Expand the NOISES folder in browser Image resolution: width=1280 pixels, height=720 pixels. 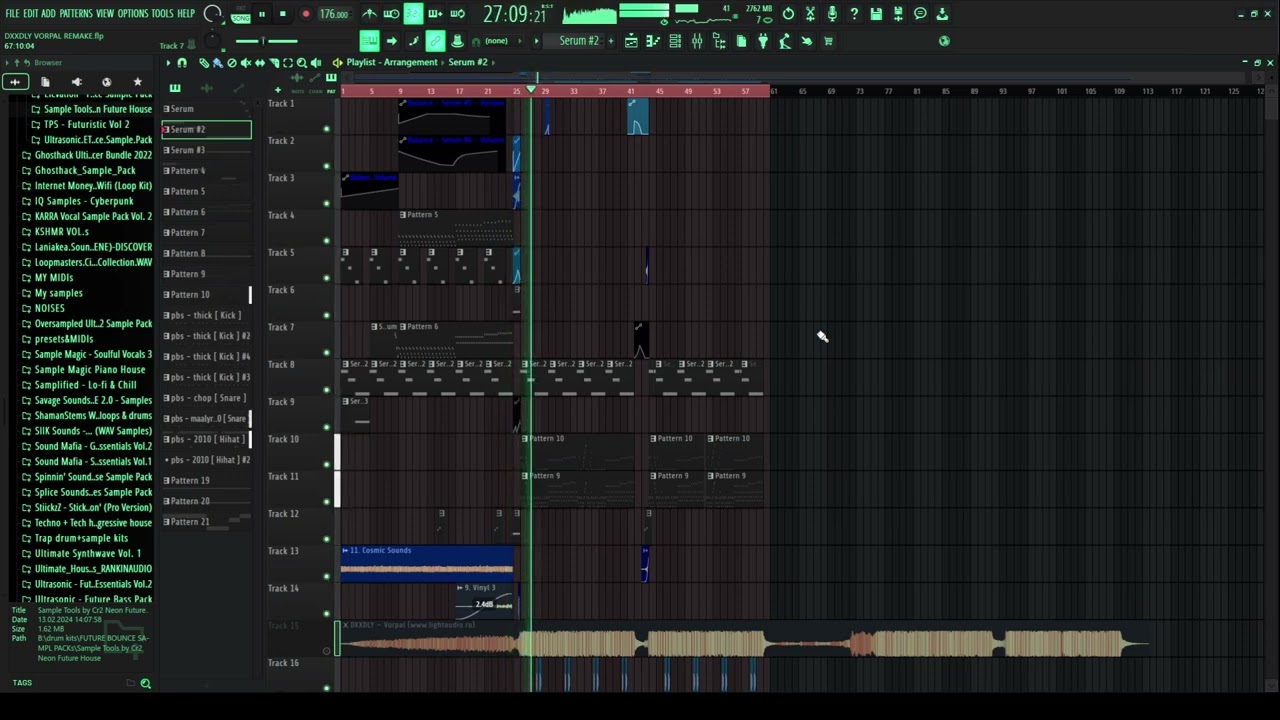point(49,308)
